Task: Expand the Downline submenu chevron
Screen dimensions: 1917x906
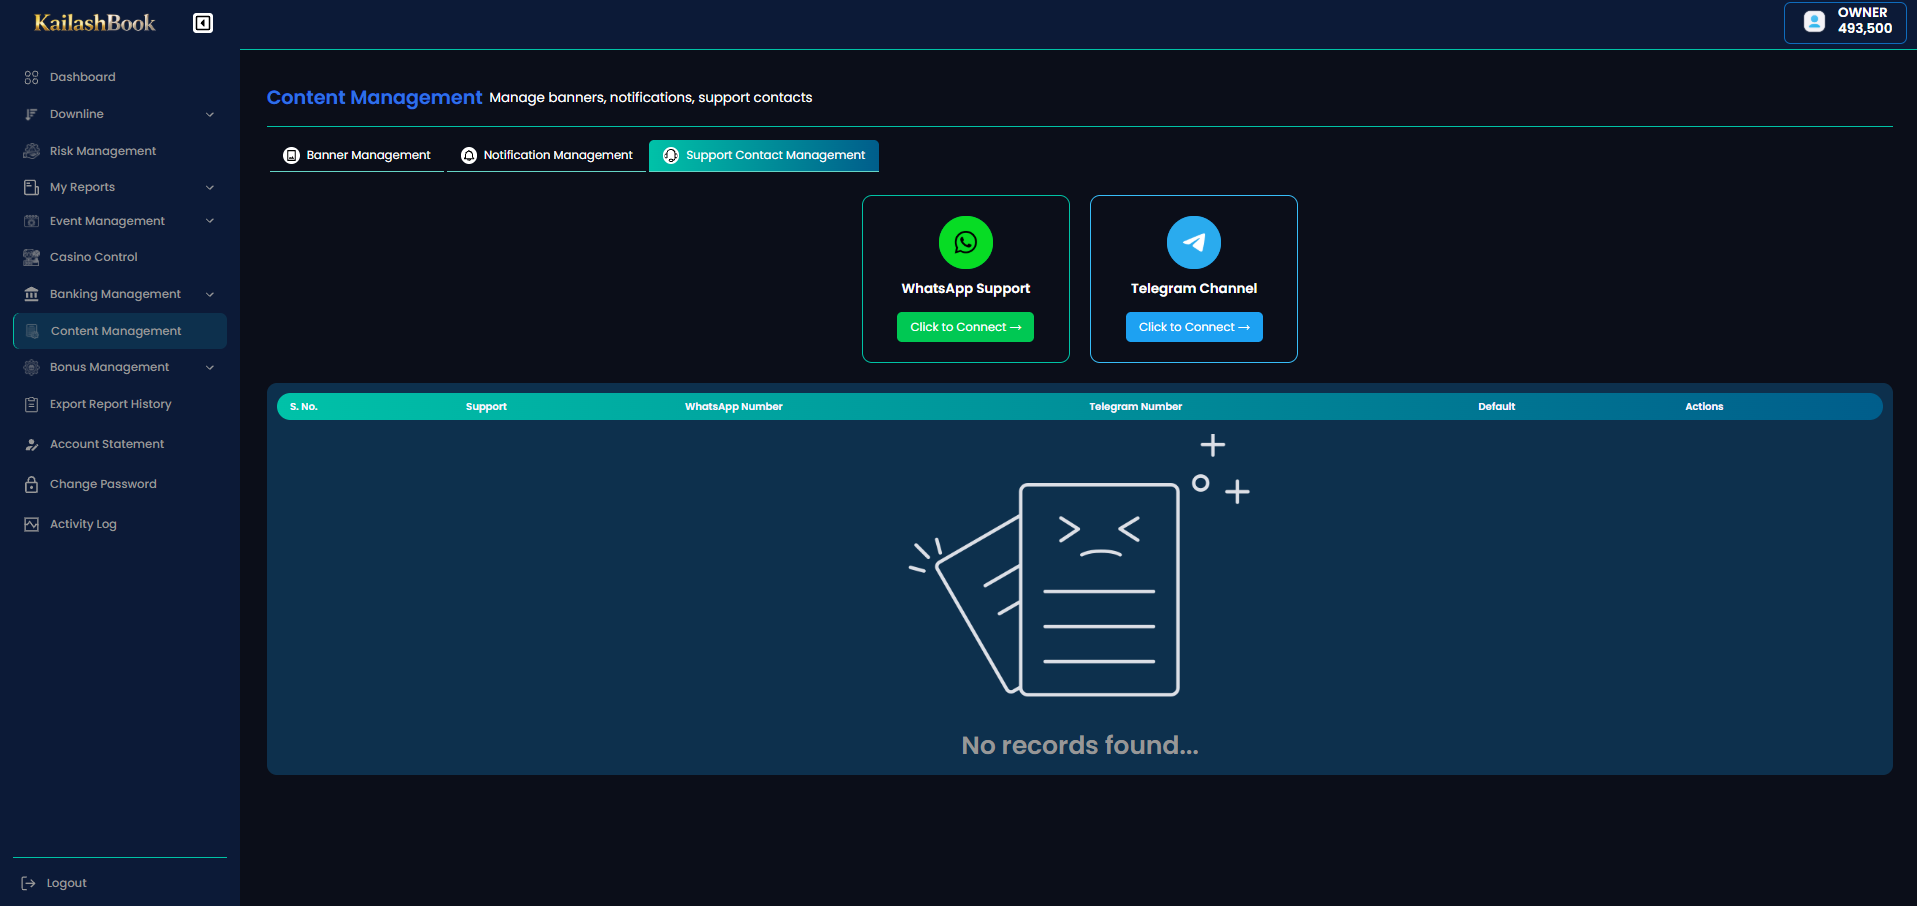Action: 210,114
